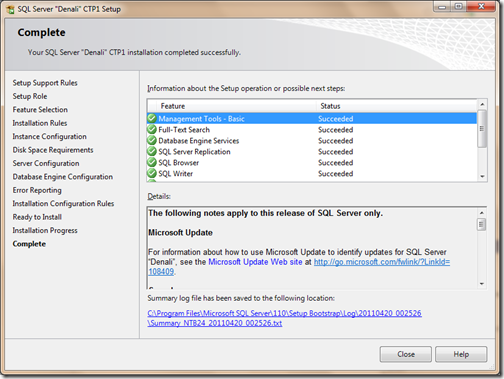Image resolution: width=504 pixels, height=379 pixels.
Task: Click feature list scroll down arrow
Action: pos(482,176)
